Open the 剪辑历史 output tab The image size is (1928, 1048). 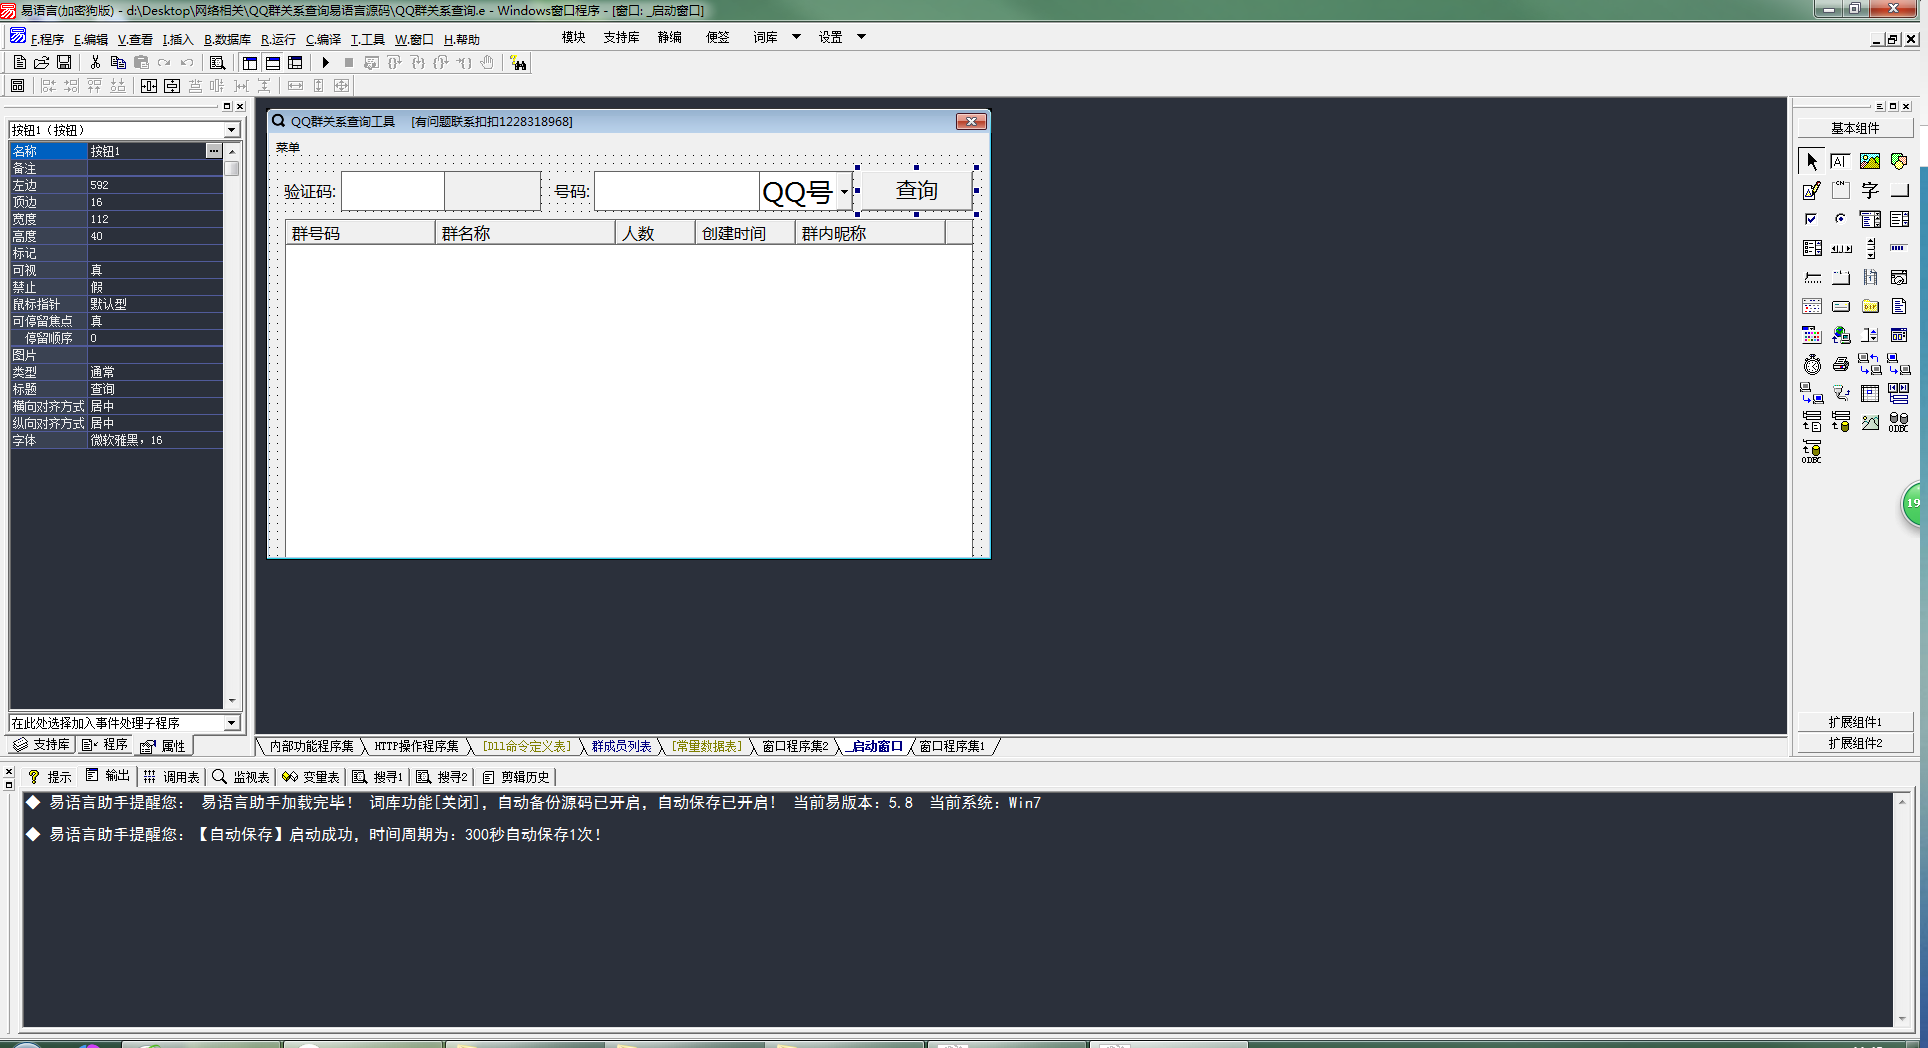516,777
